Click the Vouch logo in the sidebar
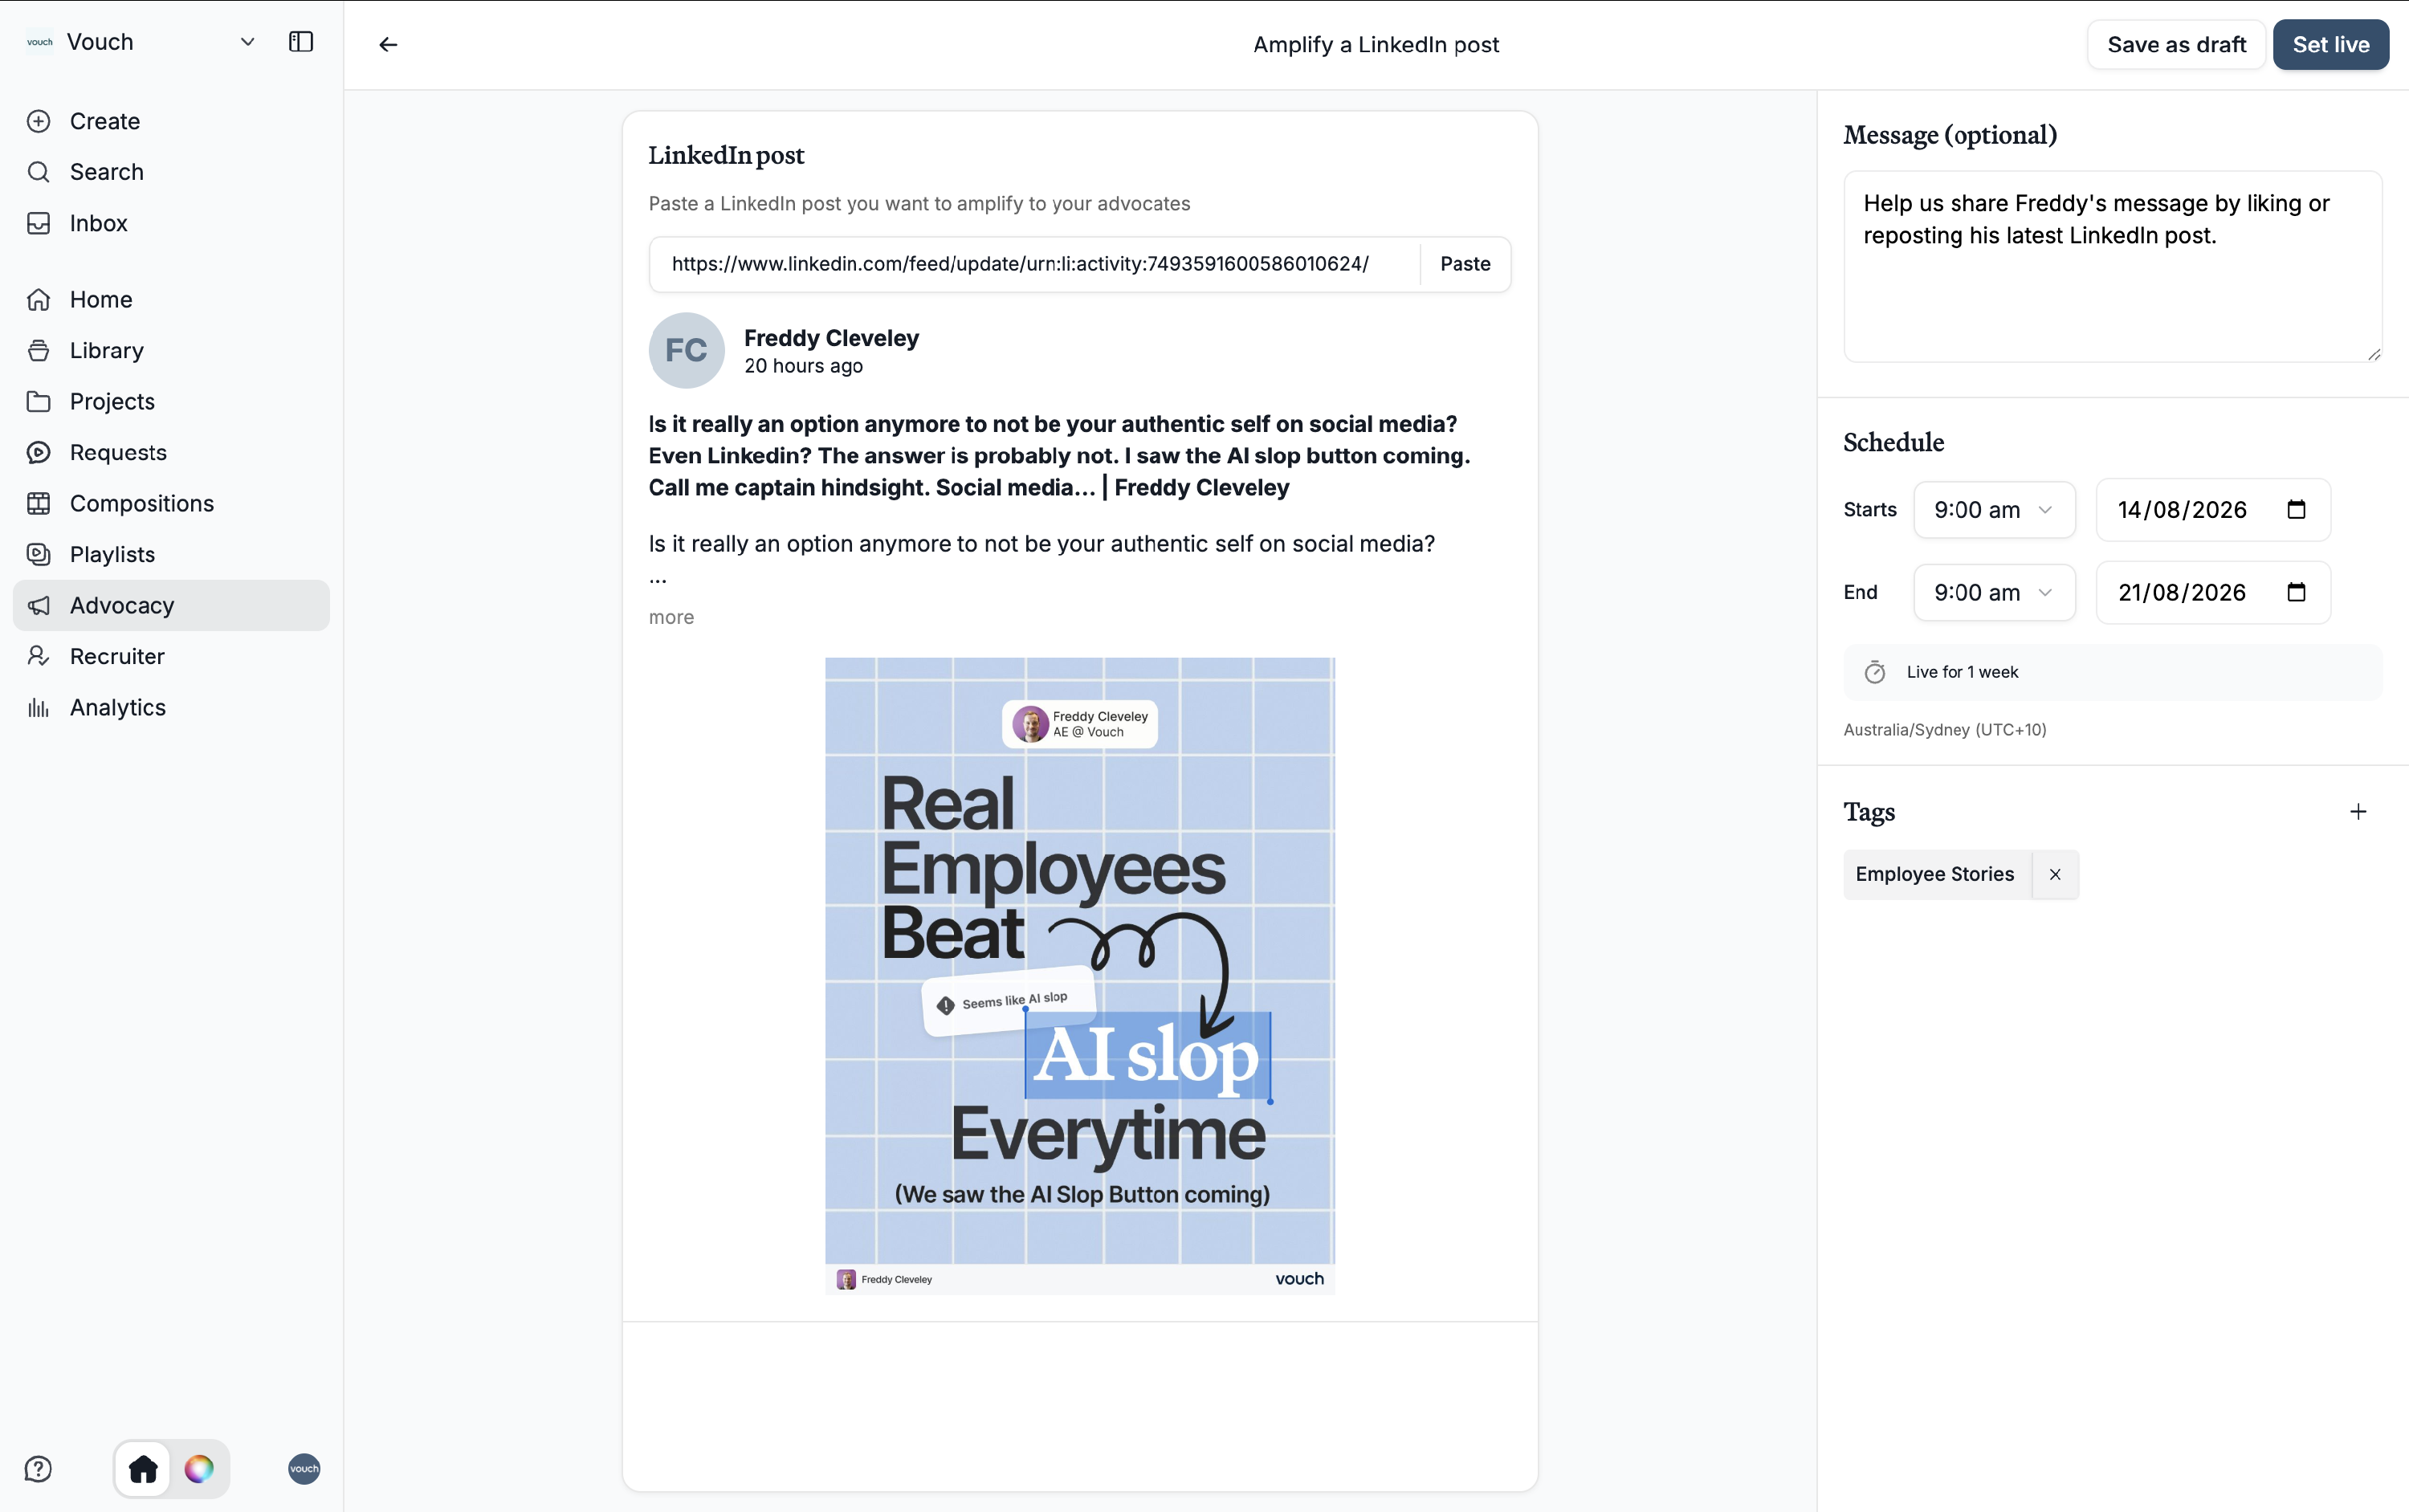Image resolution: width=2409 pixels, height=1512 pixels. 40,42
